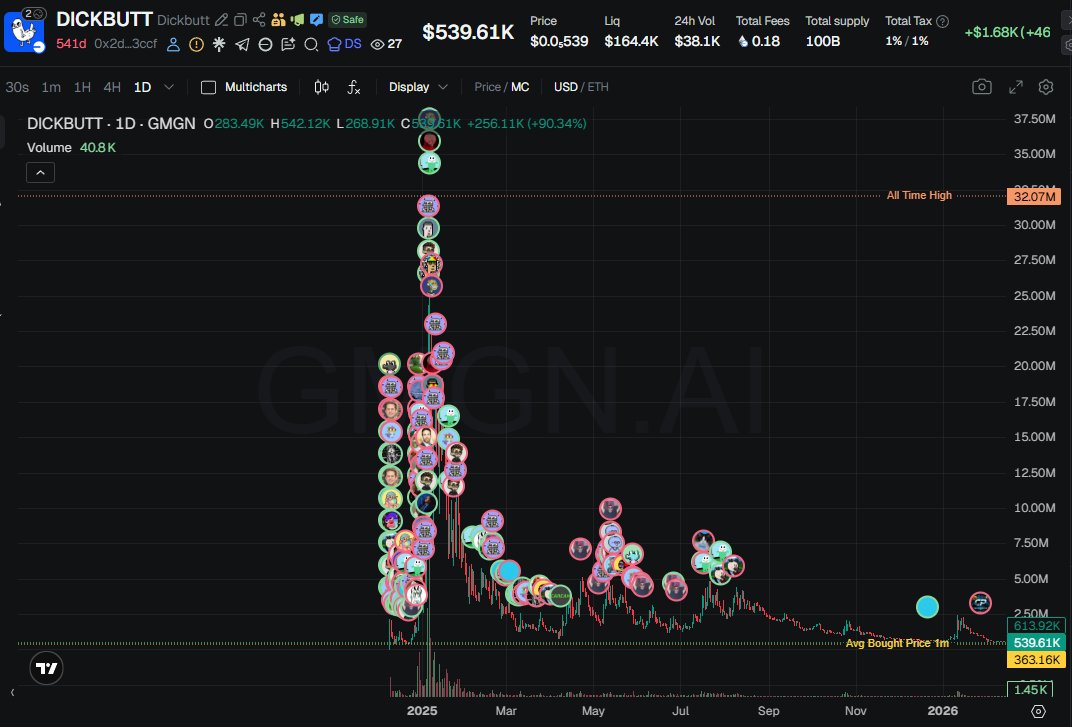Click the TradingView logo button
The width and height of the screenshot is (1072, 727).
click(46, 668)
